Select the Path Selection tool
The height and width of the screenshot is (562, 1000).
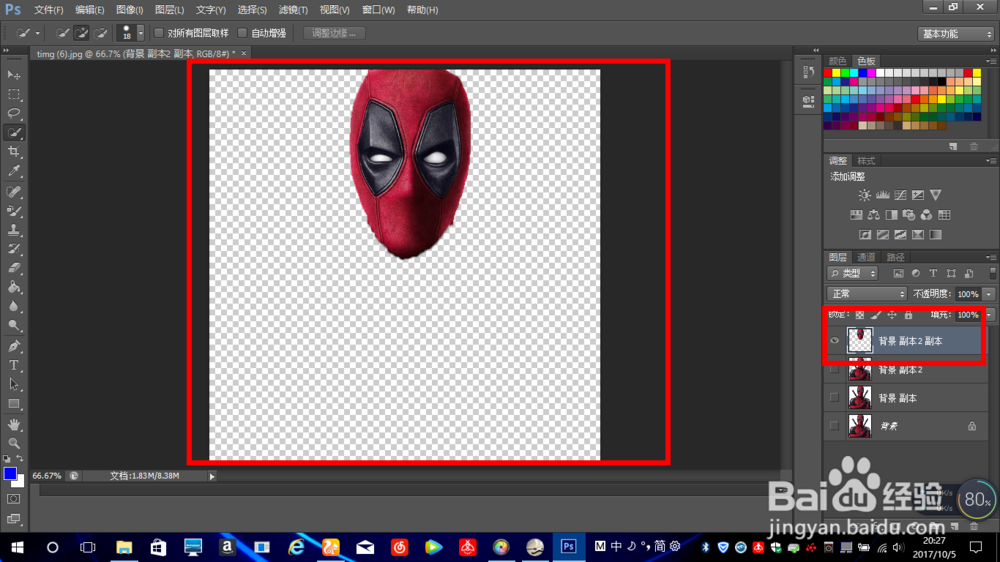14,385
